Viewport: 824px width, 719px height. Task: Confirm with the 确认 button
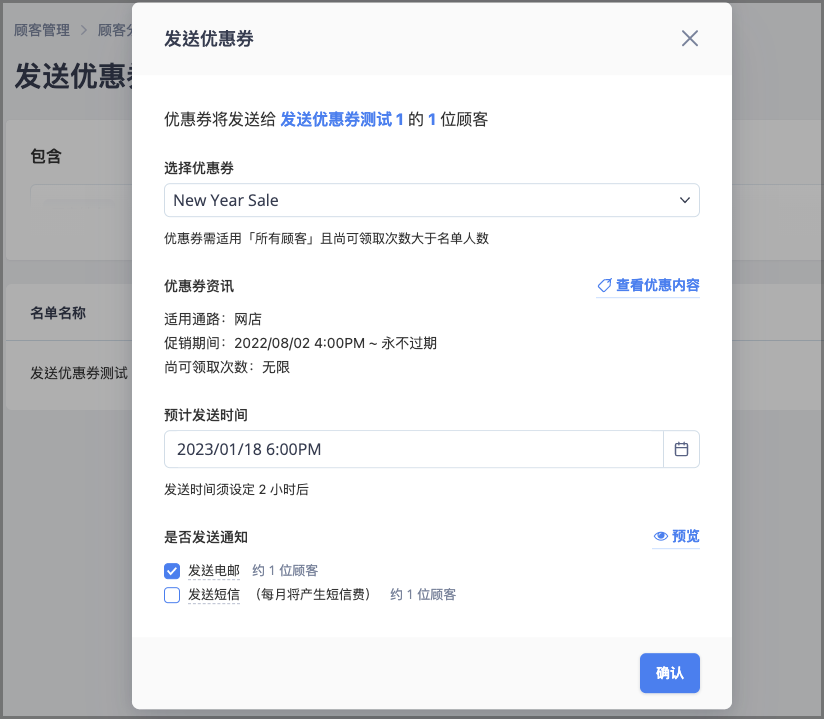click(x=670, y=673)
